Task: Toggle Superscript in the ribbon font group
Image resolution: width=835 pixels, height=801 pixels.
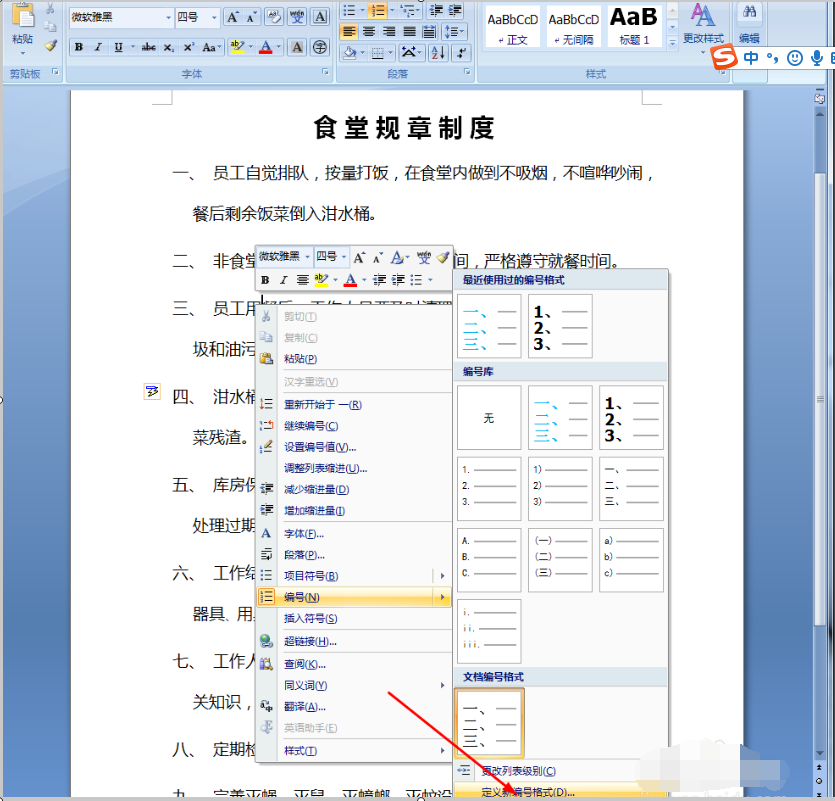Action: tap(189, 47)
